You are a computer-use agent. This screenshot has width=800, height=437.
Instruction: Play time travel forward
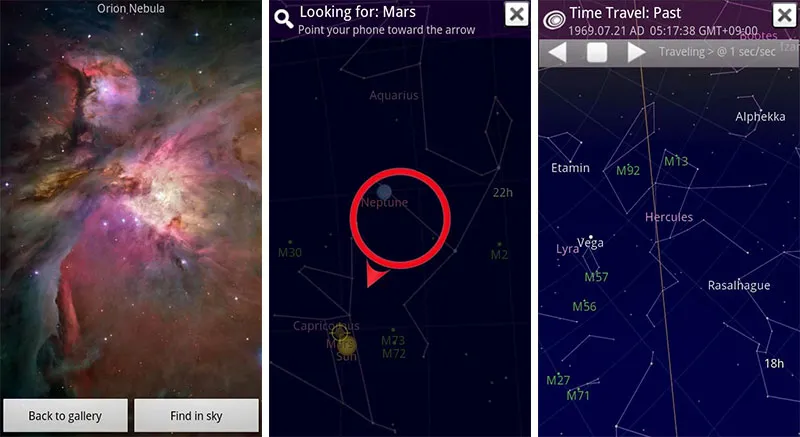click(x=636, y=52)
